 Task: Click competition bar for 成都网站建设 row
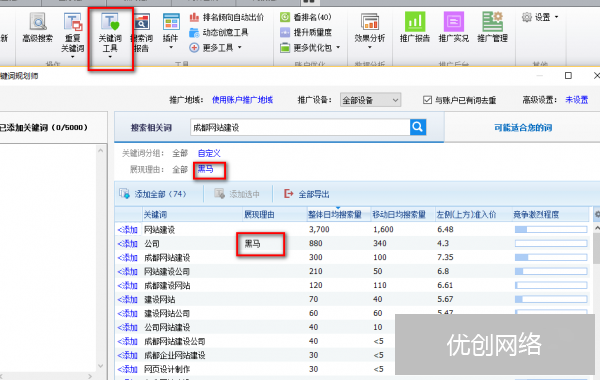pyautogui.click(x=551, y=258)
